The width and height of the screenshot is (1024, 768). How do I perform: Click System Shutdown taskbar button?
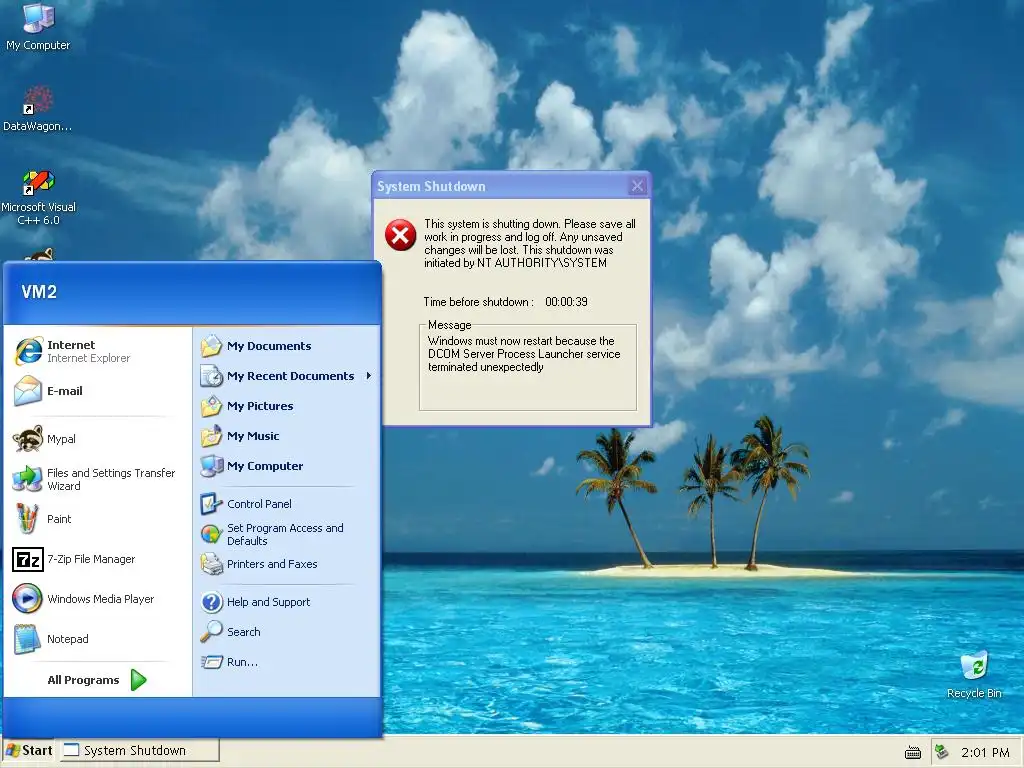[x=140, y=750]
